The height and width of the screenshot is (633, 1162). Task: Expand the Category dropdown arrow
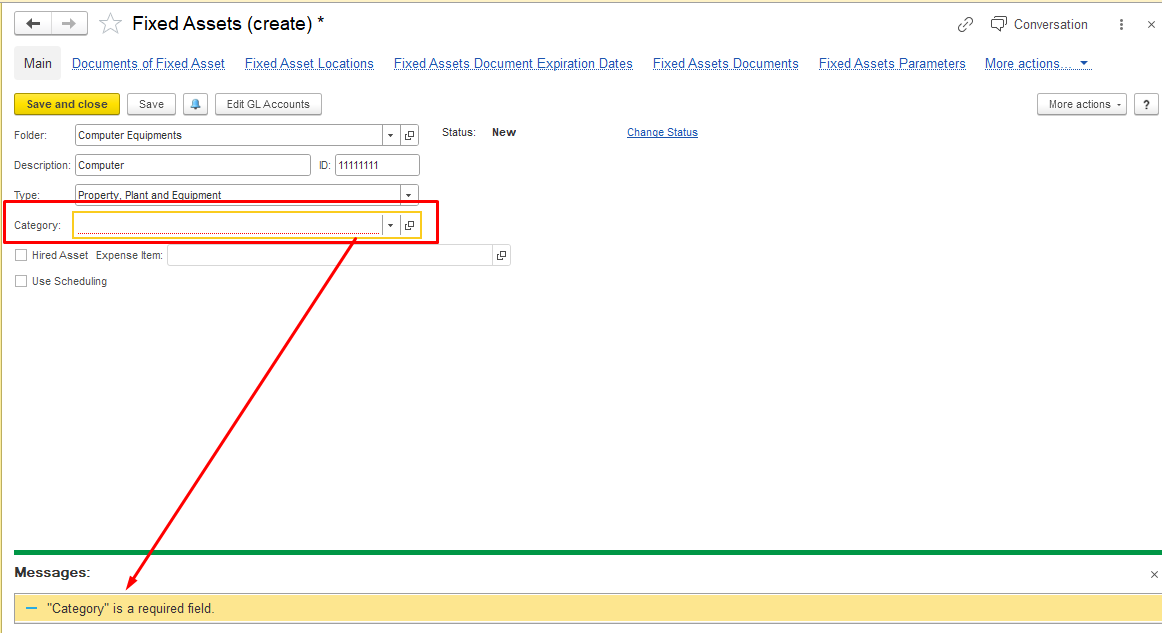[390, 226]
